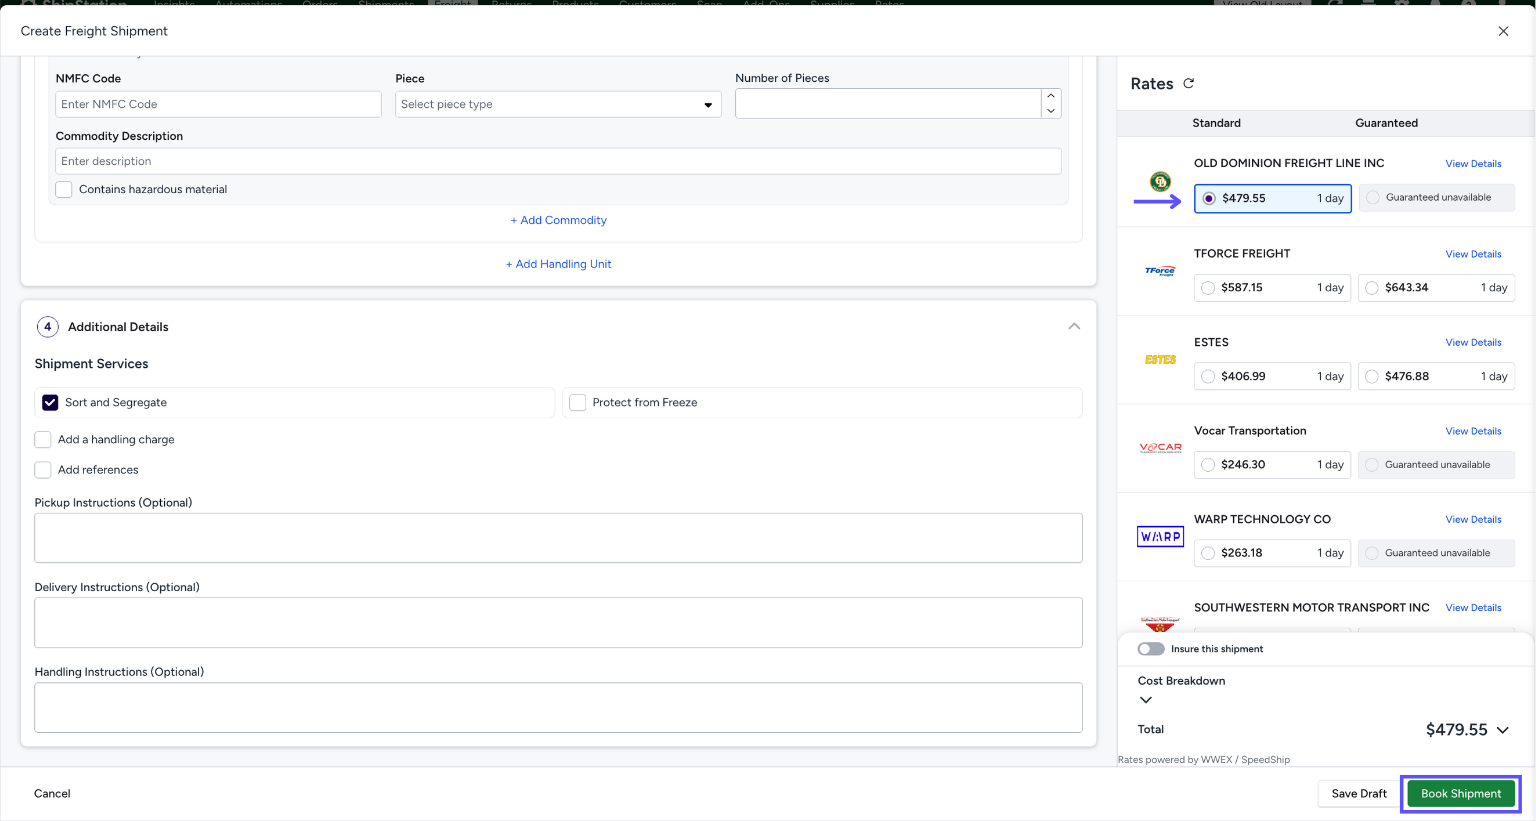Select Old Dominion $479.55 standard rate
Viewport: 1536px width, 821px height.
(x=1273, y=198)
